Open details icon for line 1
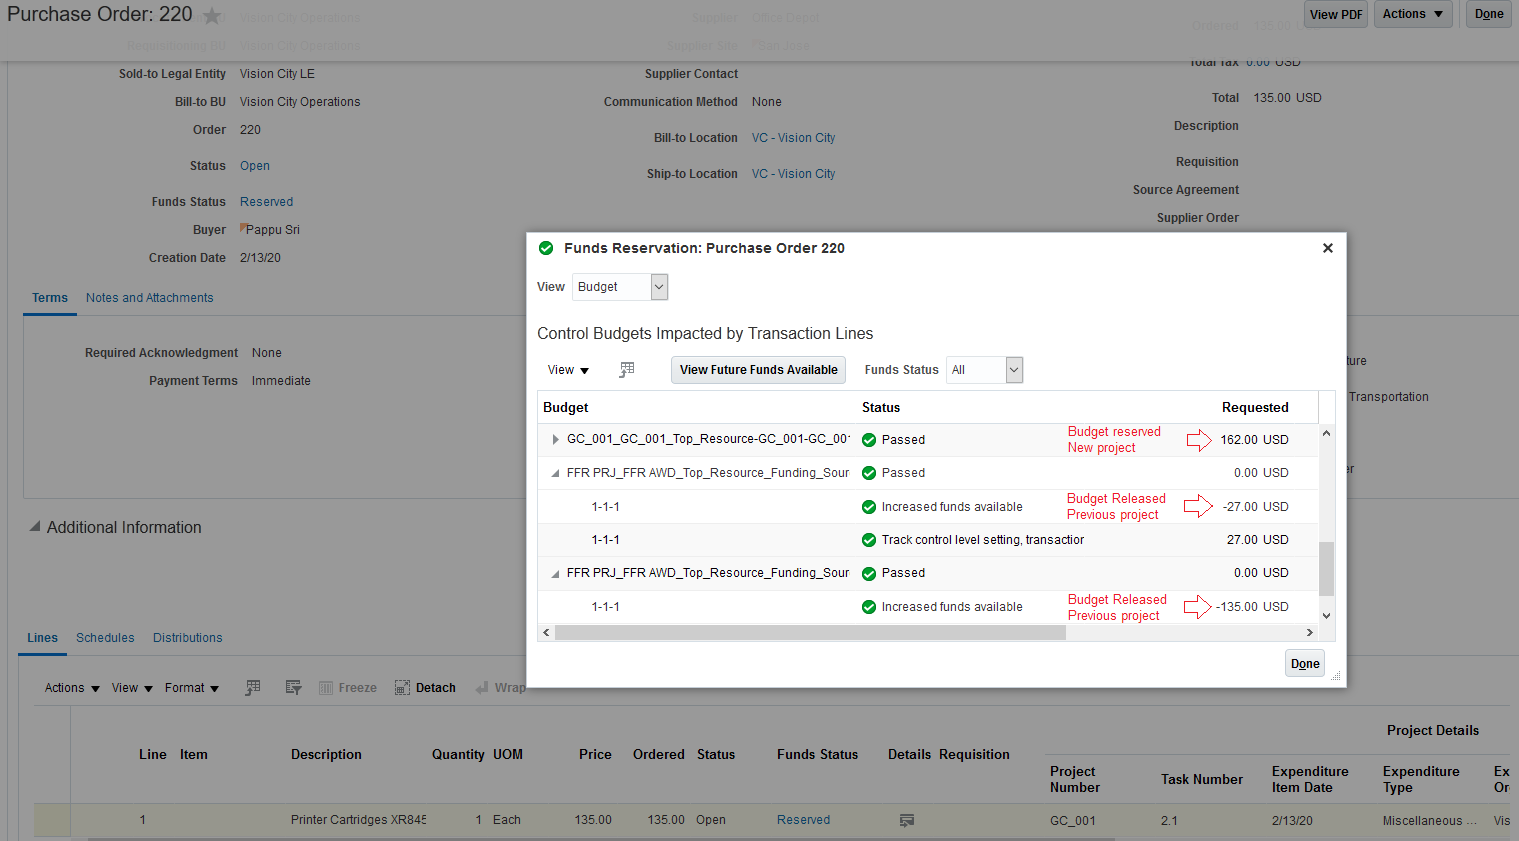This screenshot has width=1519, height=841. point(907,820)
